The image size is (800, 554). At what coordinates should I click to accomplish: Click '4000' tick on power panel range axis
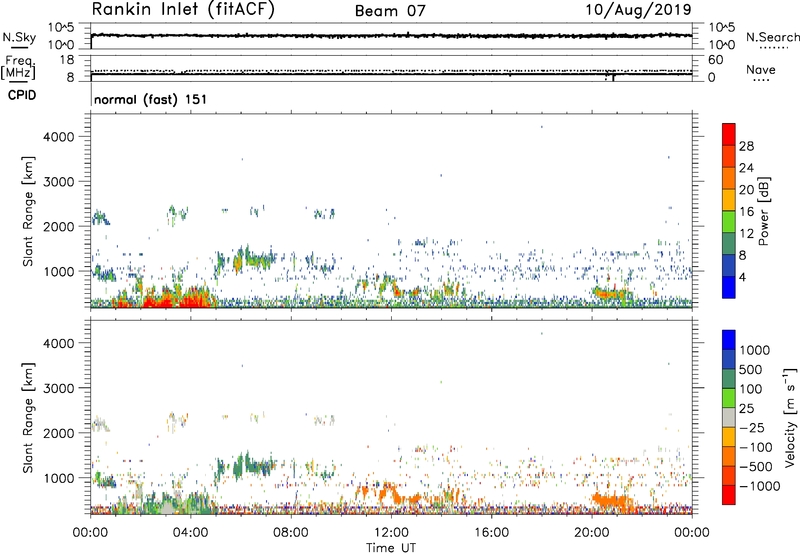pos(59,137)
